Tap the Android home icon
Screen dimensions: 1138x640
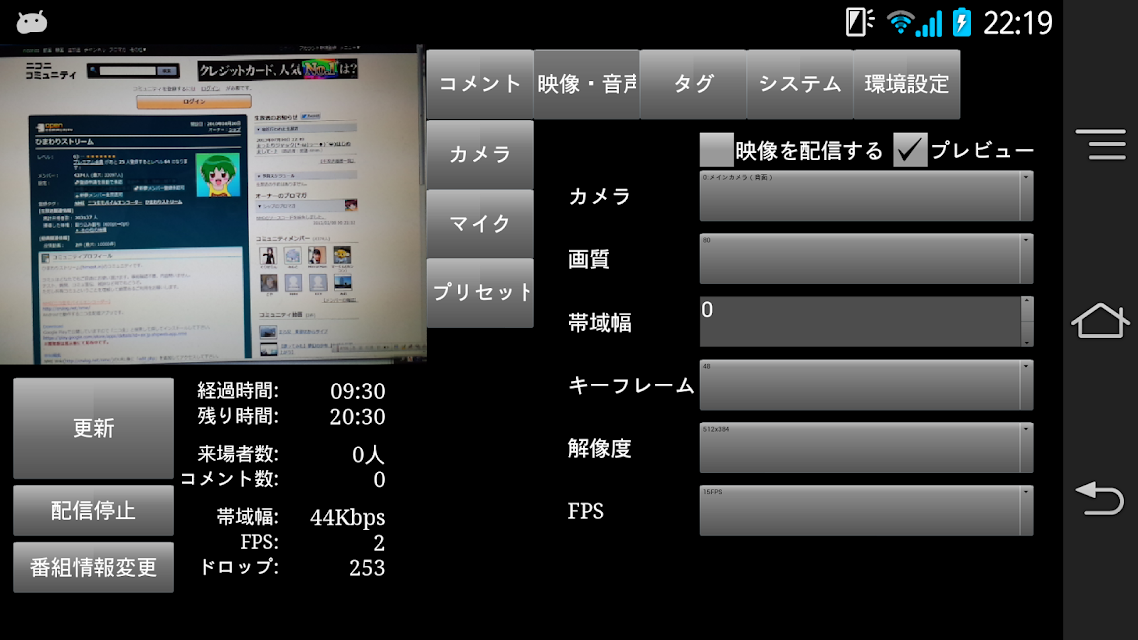(x=1100, y=320)
